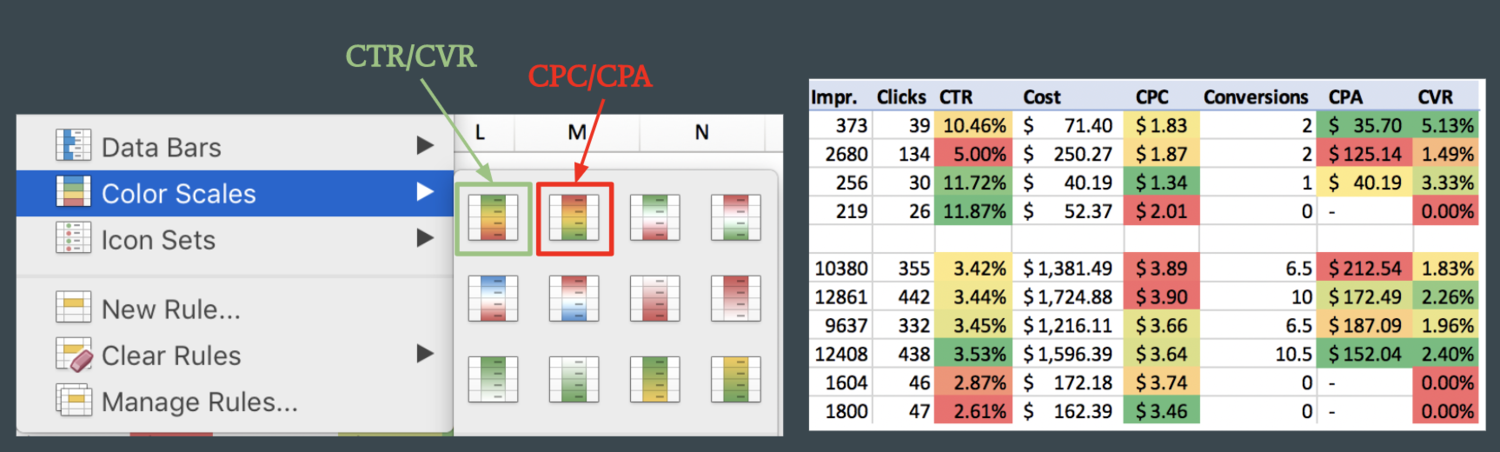Expand the Clear Rules submenu arrow

(x=425, y=354)
